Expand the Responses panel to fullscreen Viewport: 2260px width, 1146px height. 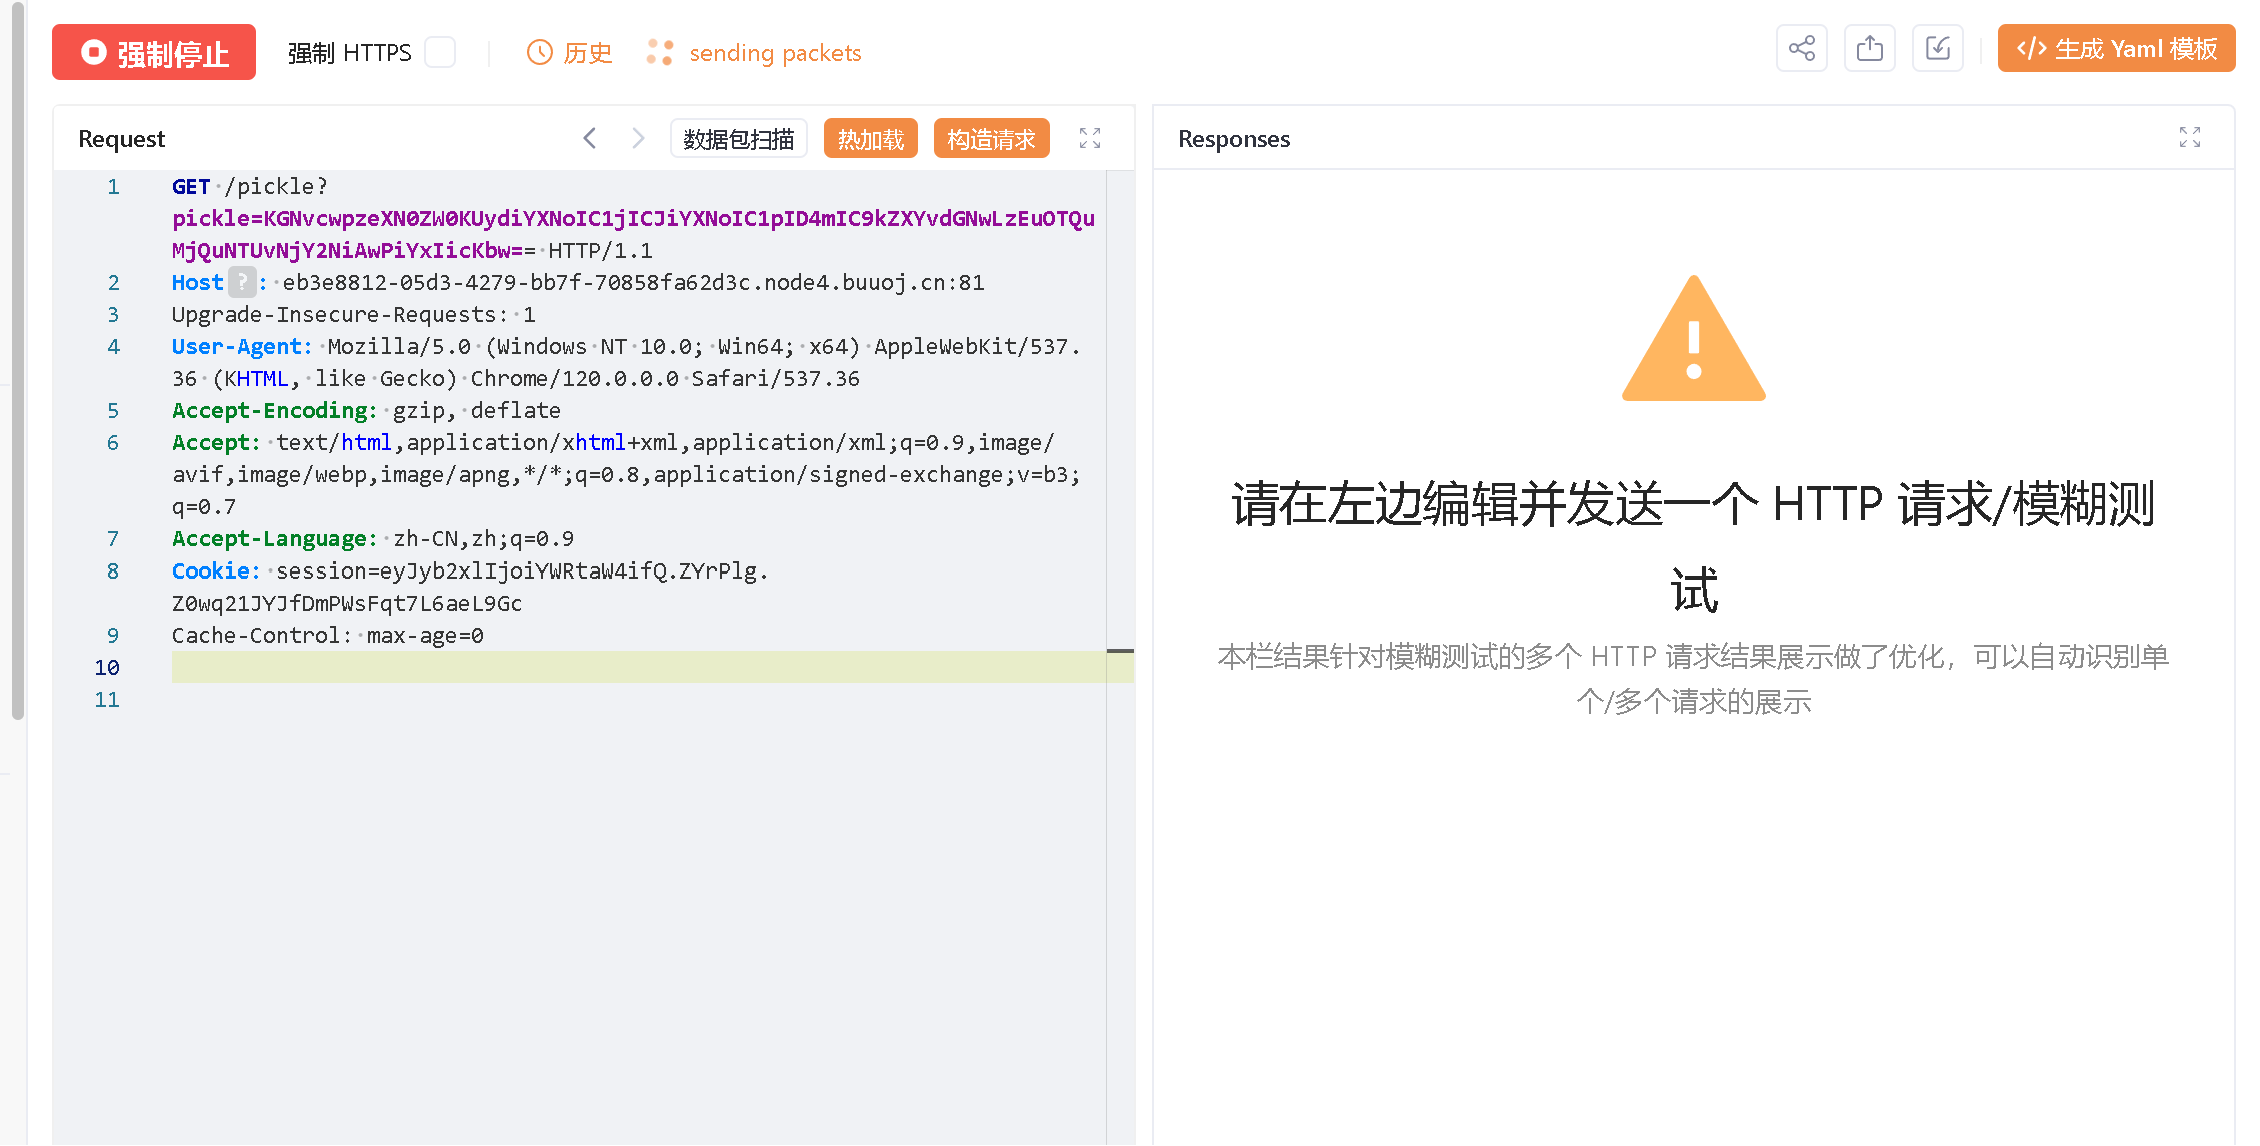coord(2189,138)
